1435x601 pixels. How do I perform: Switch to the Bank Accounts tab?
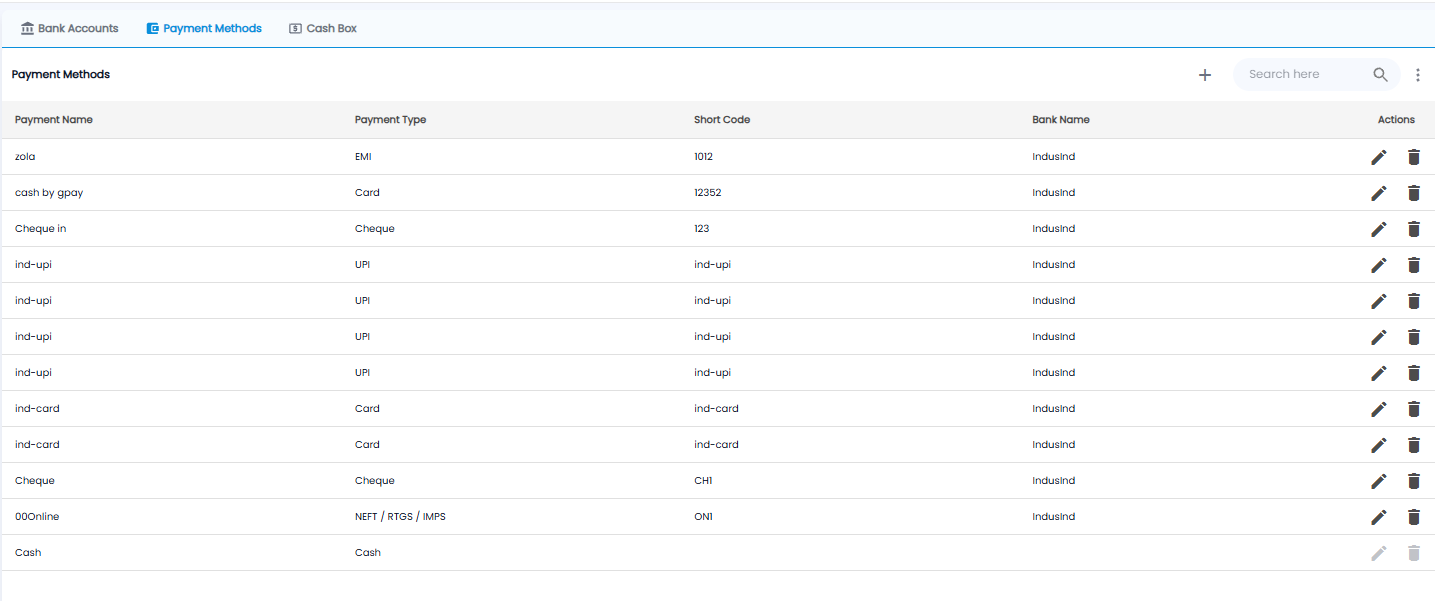[x=70, y=28]
